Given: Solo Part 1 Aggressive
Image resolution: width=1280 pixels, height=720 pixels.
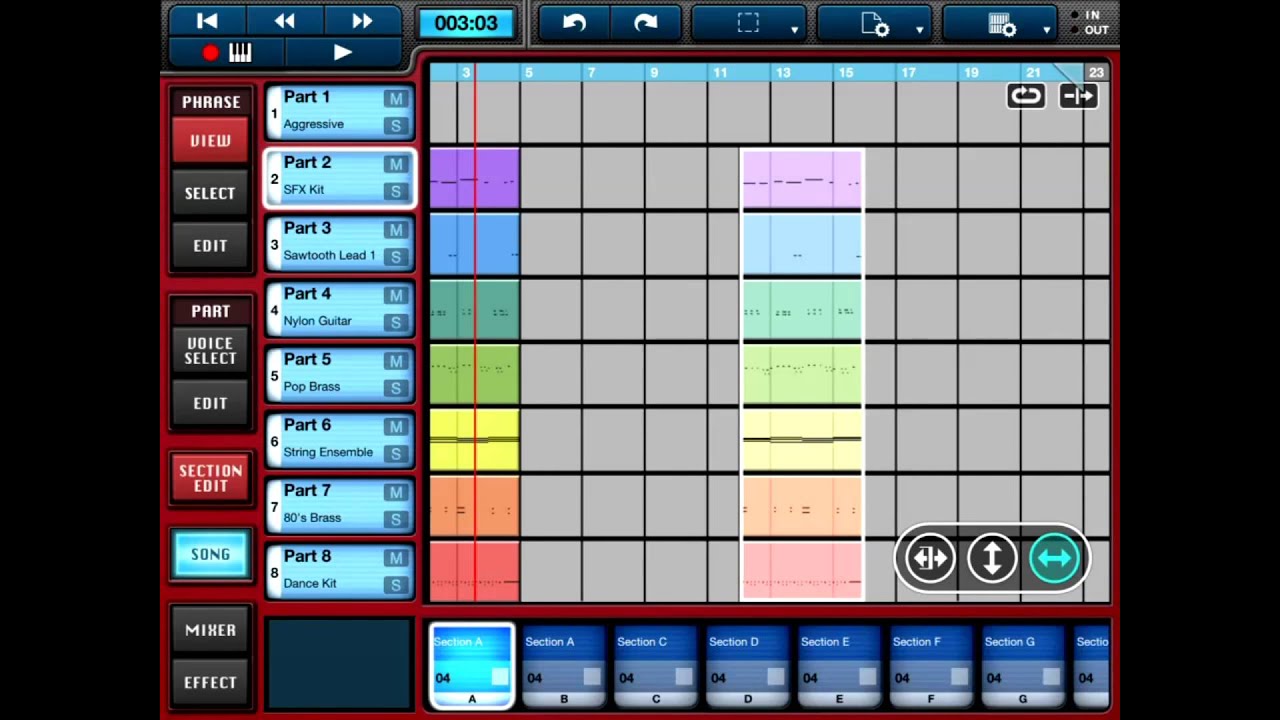Looking at the screenshot, I should 396,125.
